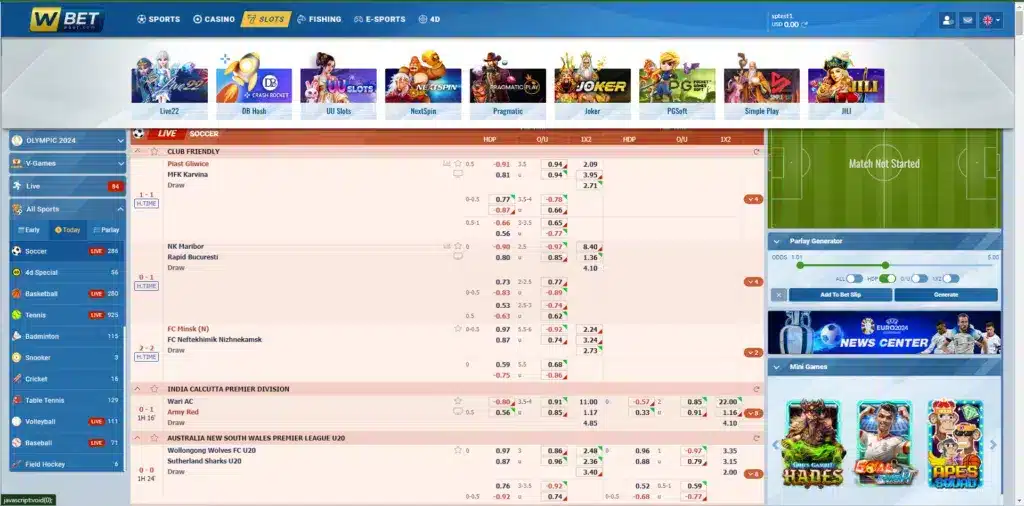Open the user account profile icon

947,20
